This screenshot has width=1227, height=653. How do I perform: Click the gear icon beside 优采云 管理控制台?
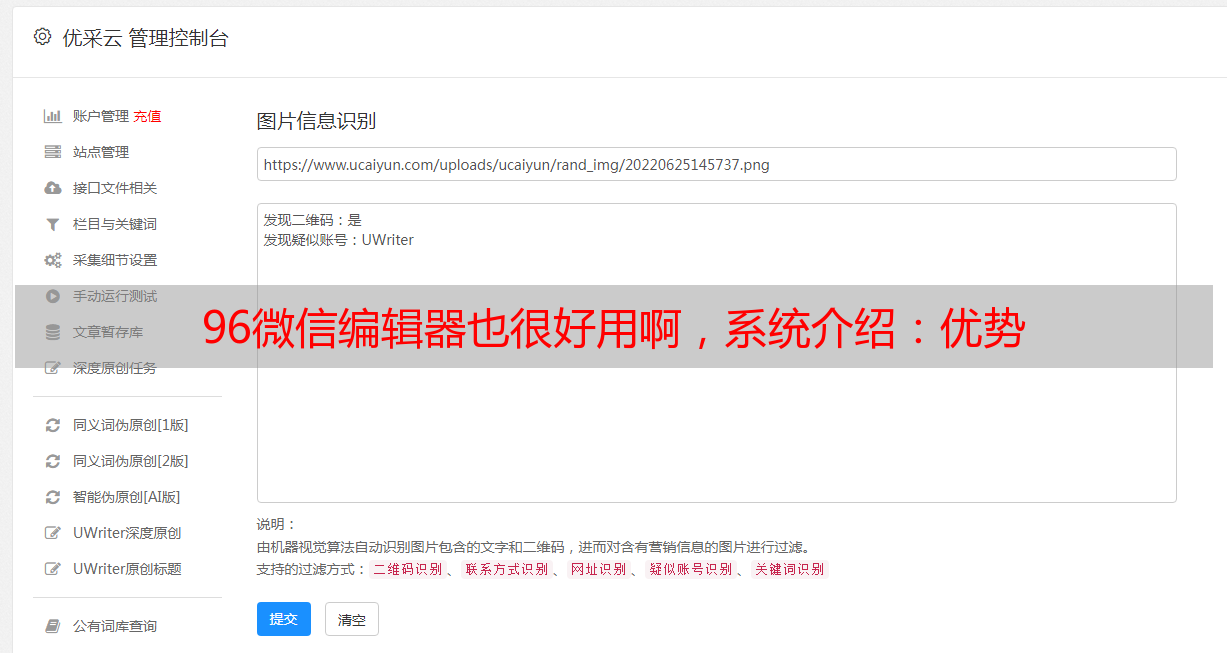42,37
